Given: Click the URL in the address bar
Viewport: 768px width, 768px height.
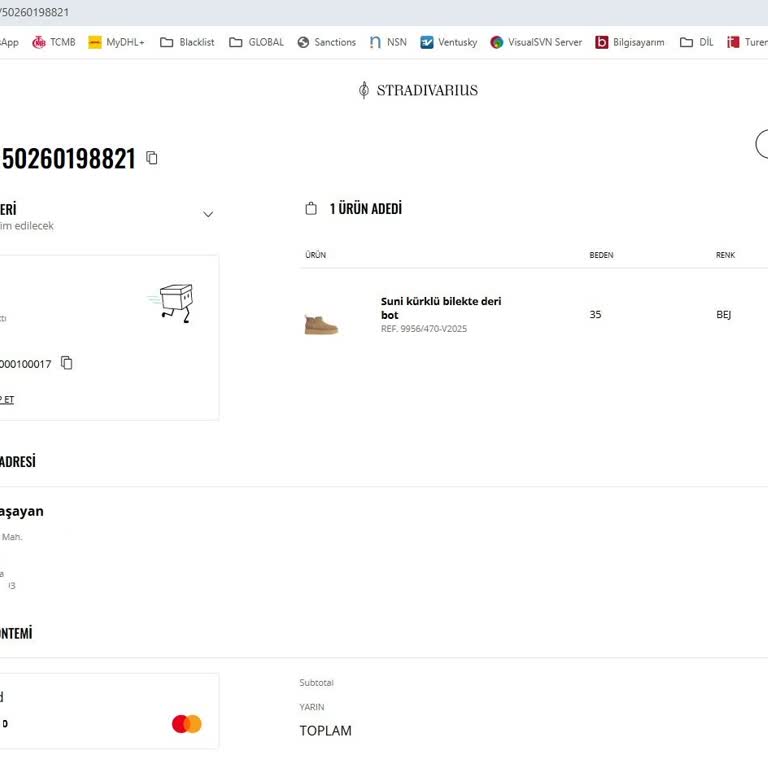Looking at the screenshot, I should (34, 12).
